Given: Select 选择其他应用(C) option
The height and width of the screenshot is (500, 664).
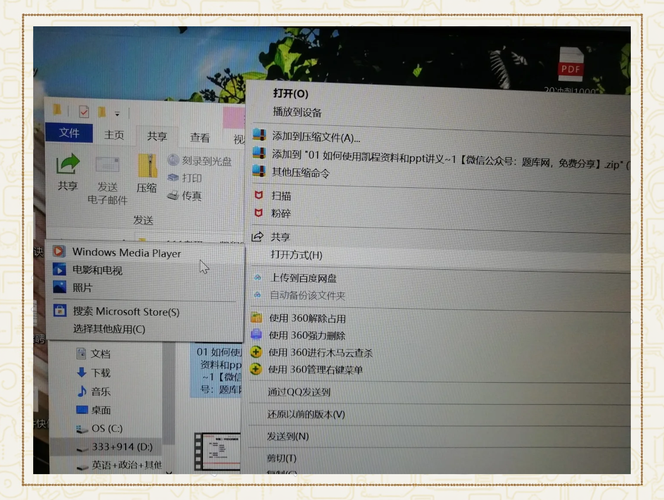Looking at the screenshot, I should click(x=145, y=329).
